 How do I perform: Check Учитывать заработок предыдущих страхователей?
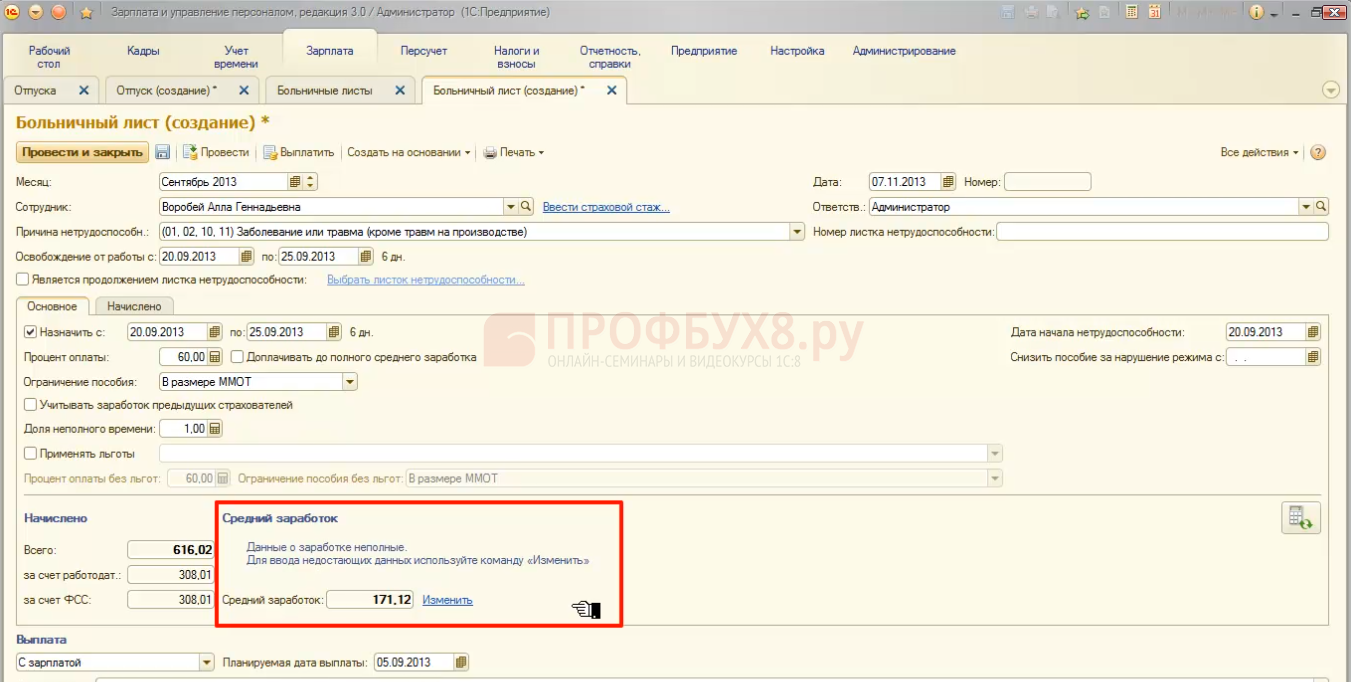click(30, 405)
